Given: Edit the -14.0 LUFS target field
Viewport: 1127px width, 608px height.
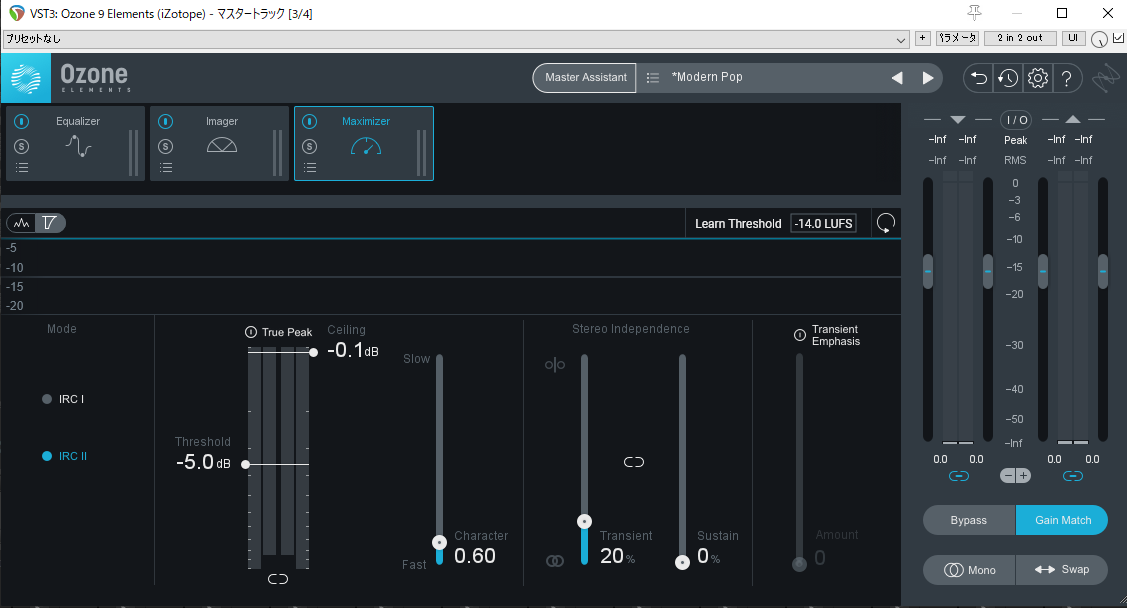Looking at the screenshot, I should 824,224.
